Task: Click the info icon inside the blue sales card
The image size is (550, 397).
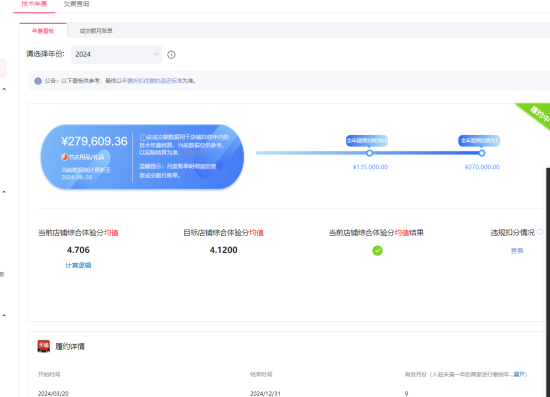Action: tap(143, 137)
